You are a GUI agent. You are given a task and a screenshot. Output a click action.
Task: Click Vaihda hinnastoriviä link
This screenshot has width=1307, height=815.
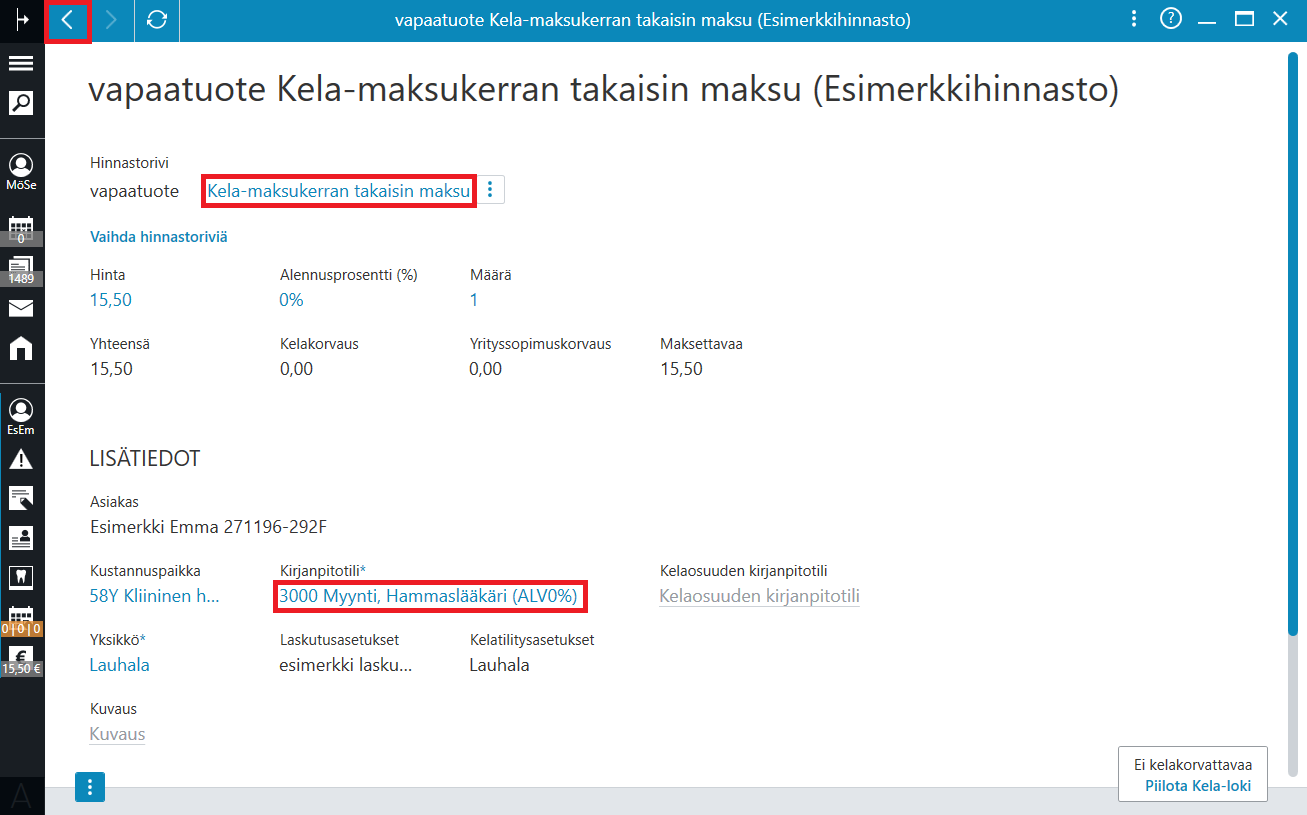(x=159, y=237)
